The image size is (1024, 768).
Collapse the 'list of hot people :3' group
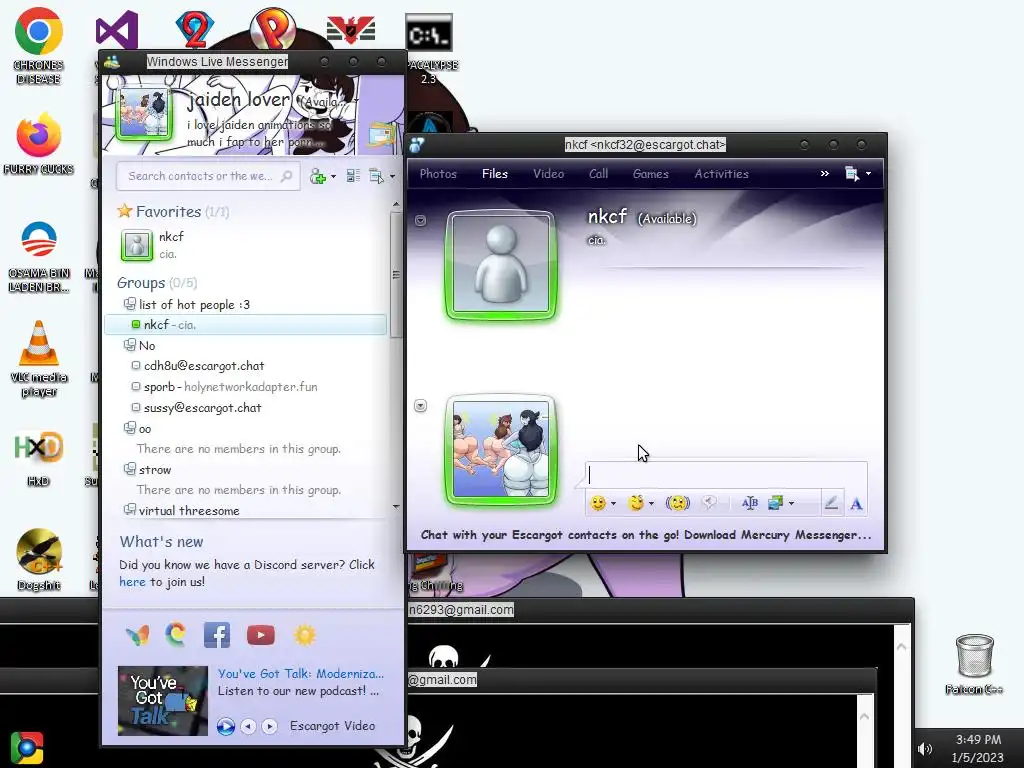coord(130,304)
